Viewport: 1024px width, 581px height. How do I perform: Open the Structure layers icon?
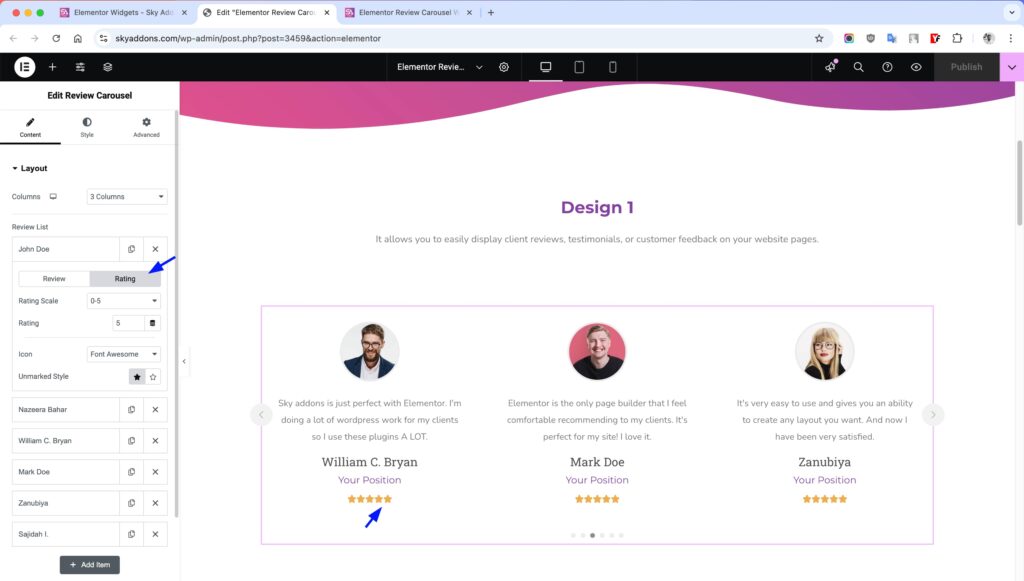coord(108,67)
